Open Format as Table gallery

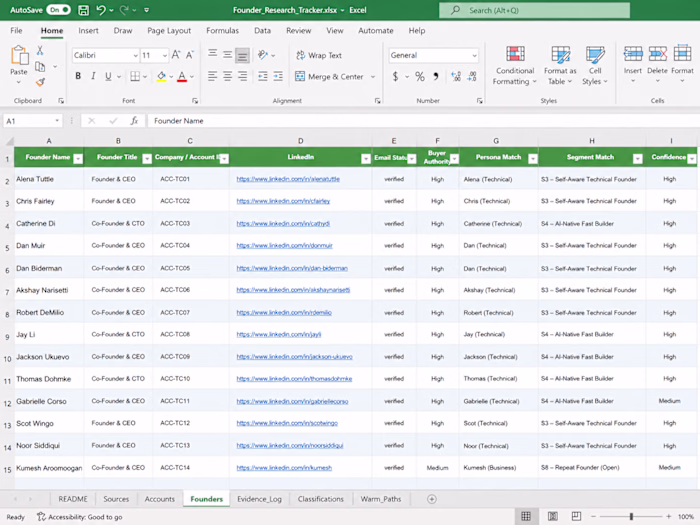tap(560, 65)
